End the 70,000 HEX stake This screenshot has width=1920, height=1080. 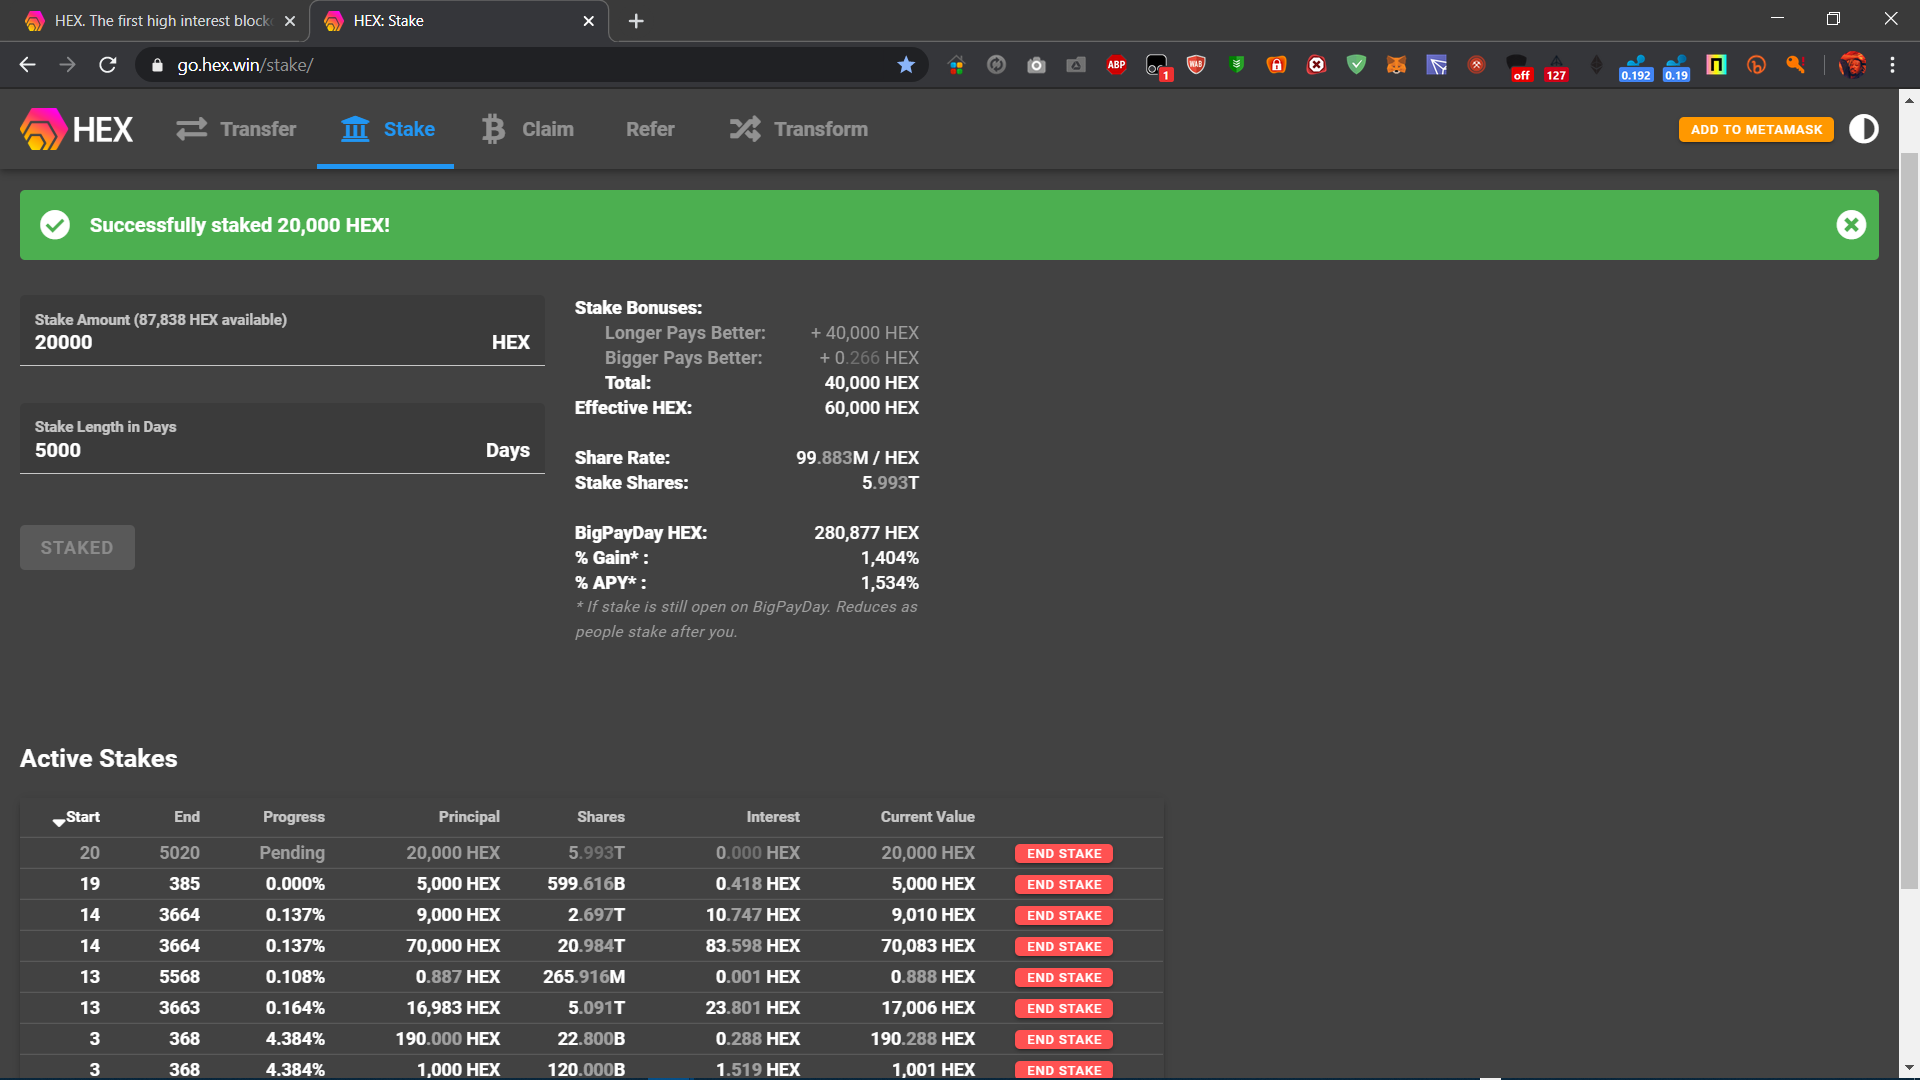tap(1064, 946)
